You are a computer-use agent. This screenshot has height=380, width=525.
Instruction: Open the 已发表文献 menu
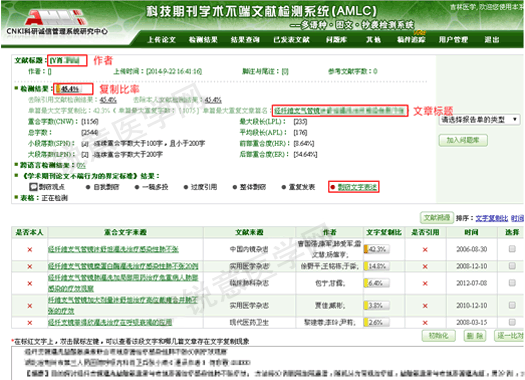point(291,40)
